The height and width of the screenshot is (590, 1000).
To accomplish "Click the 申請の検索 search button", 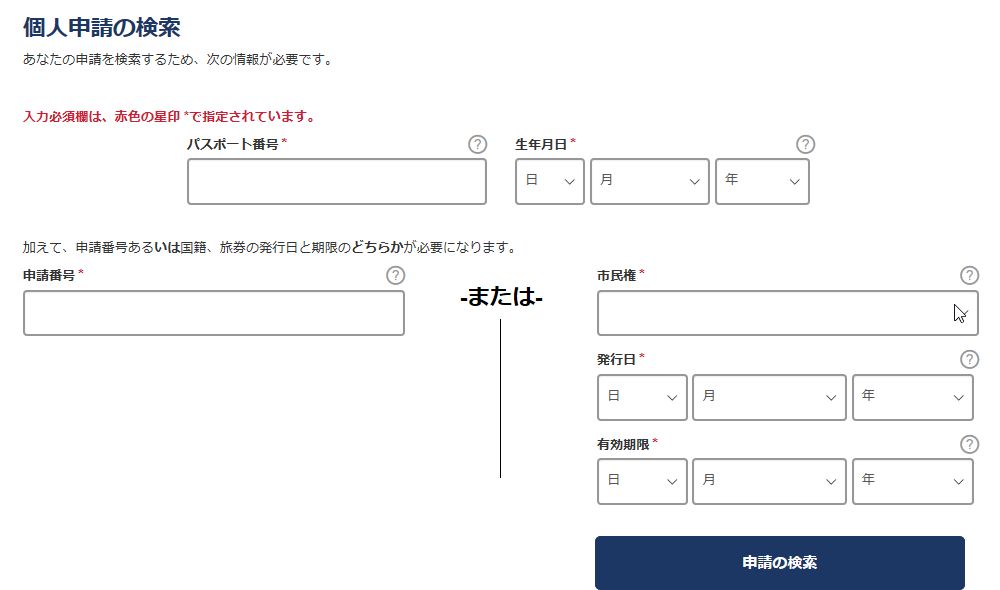I will click(779, 562).
